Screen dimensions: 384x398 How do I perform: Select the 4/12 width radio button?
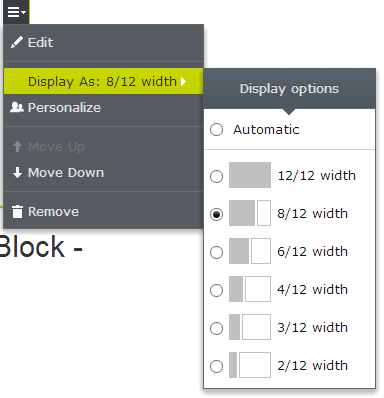216,290
